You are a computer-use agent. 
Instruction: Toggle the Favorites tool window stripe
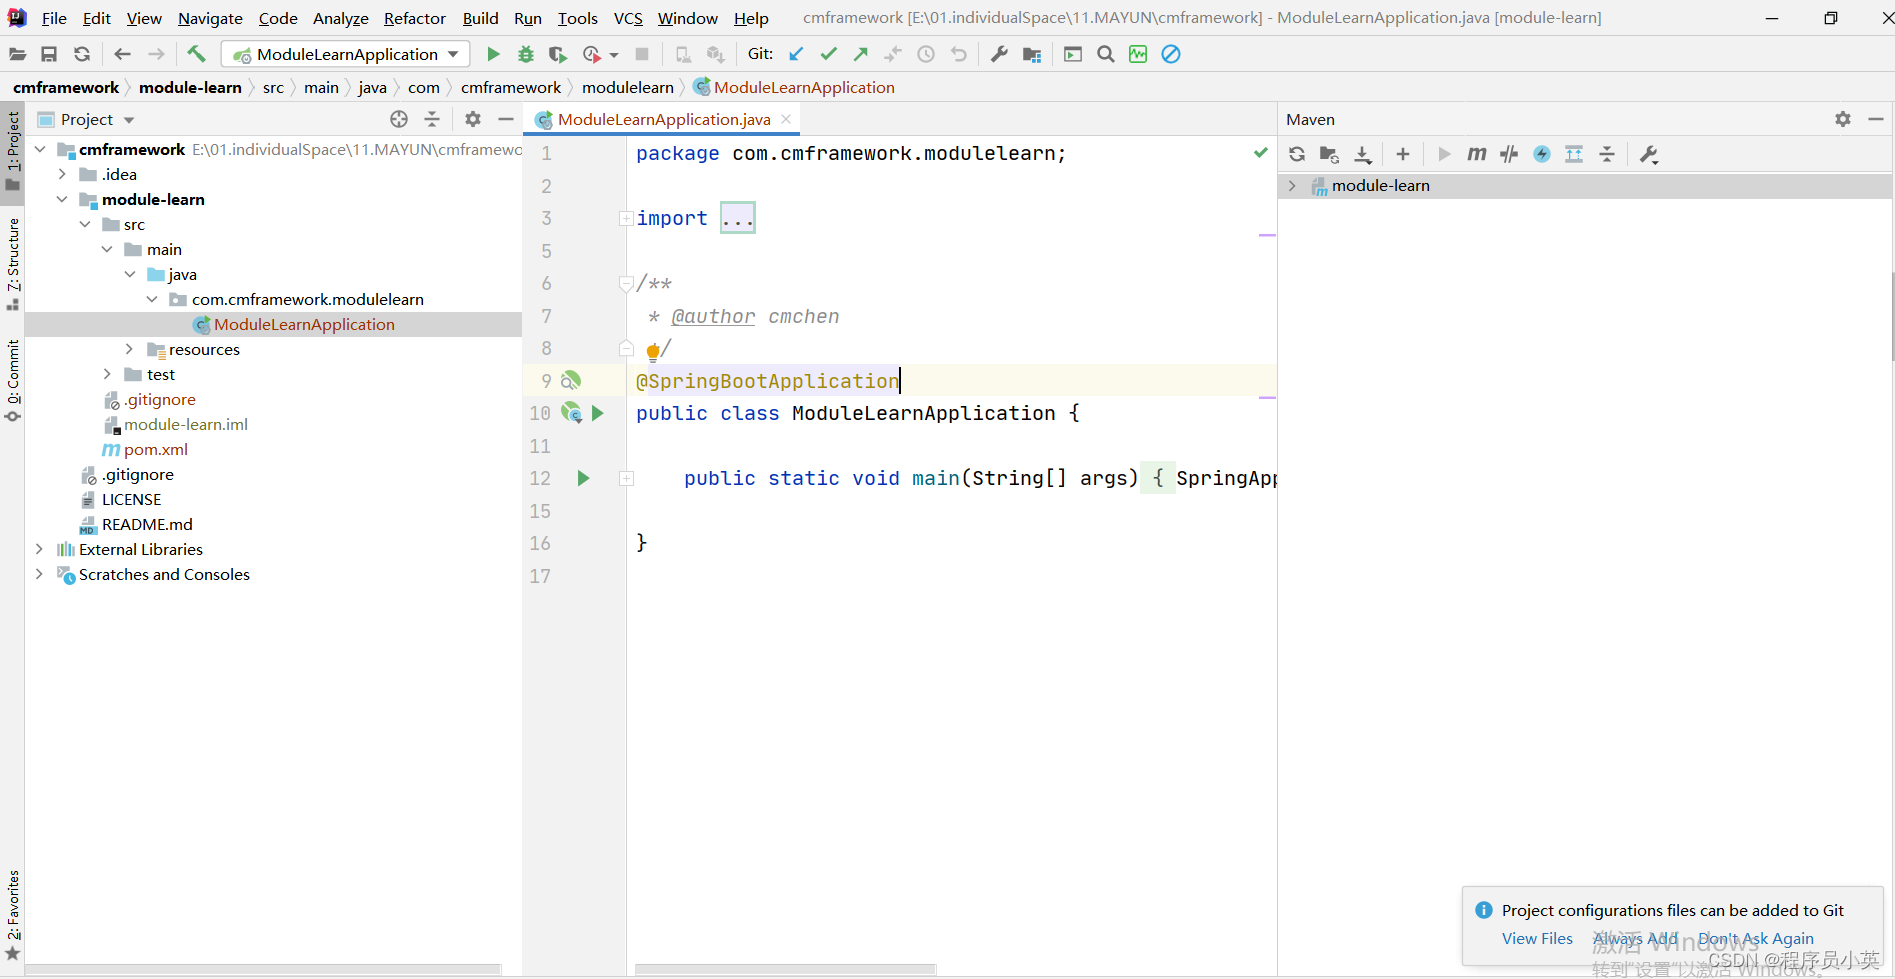click(13, 915)
